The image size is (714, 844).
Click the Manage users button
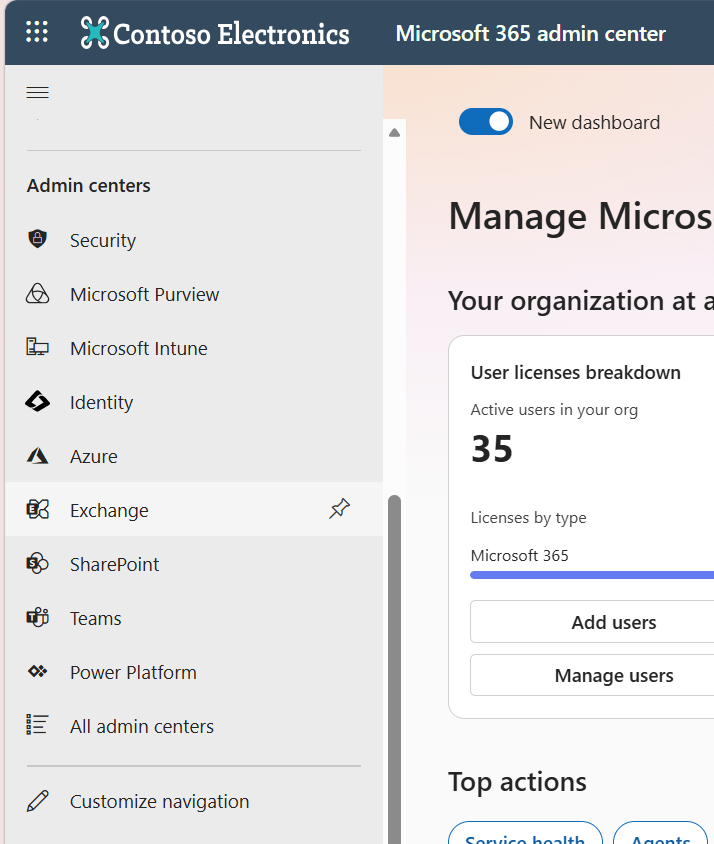592,675
